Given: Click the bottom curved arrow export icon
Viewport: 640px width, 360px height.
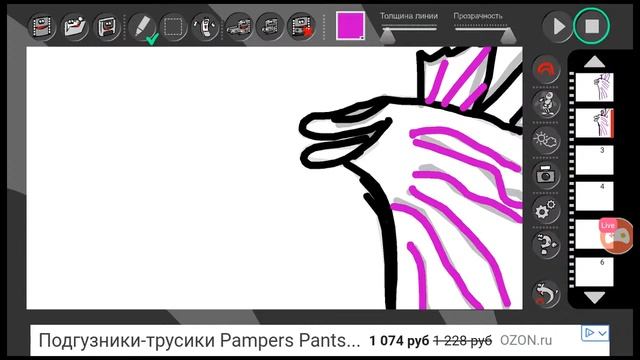Looking at the screenshot, I should click(x=546, y=293).
